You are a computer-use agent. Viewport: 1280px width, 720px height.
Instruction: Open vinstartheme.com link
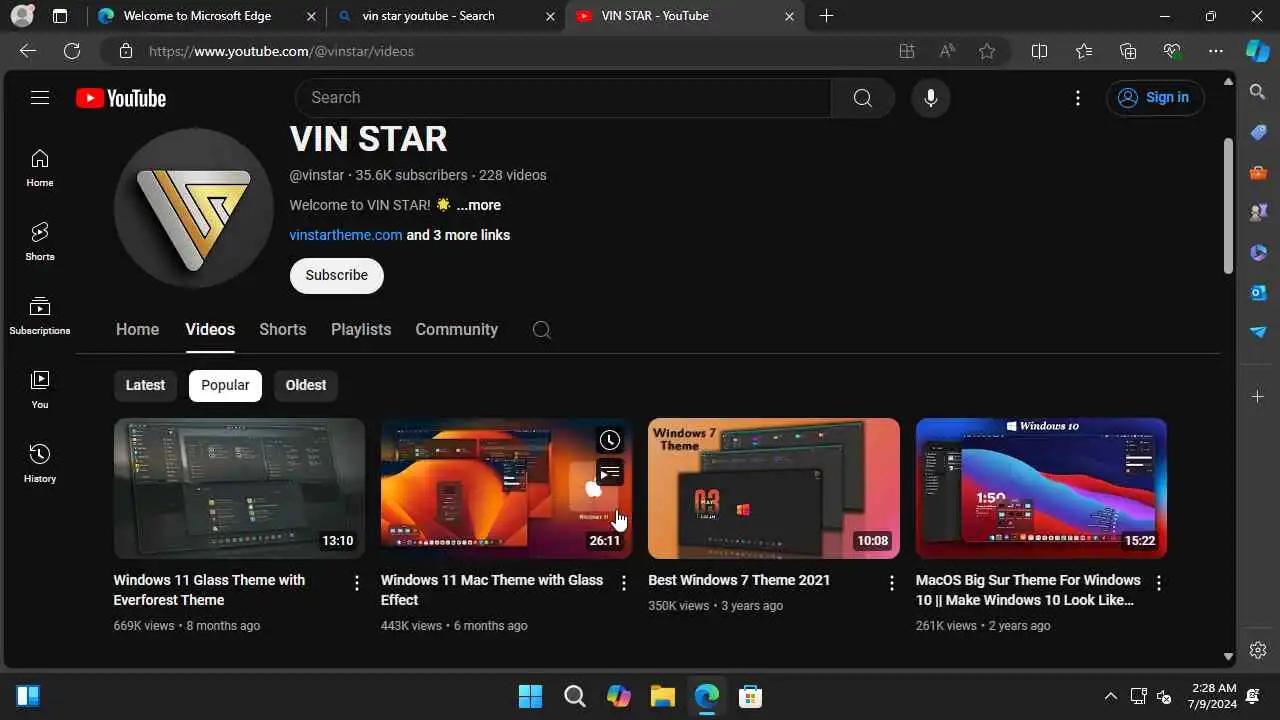[346, 235]
